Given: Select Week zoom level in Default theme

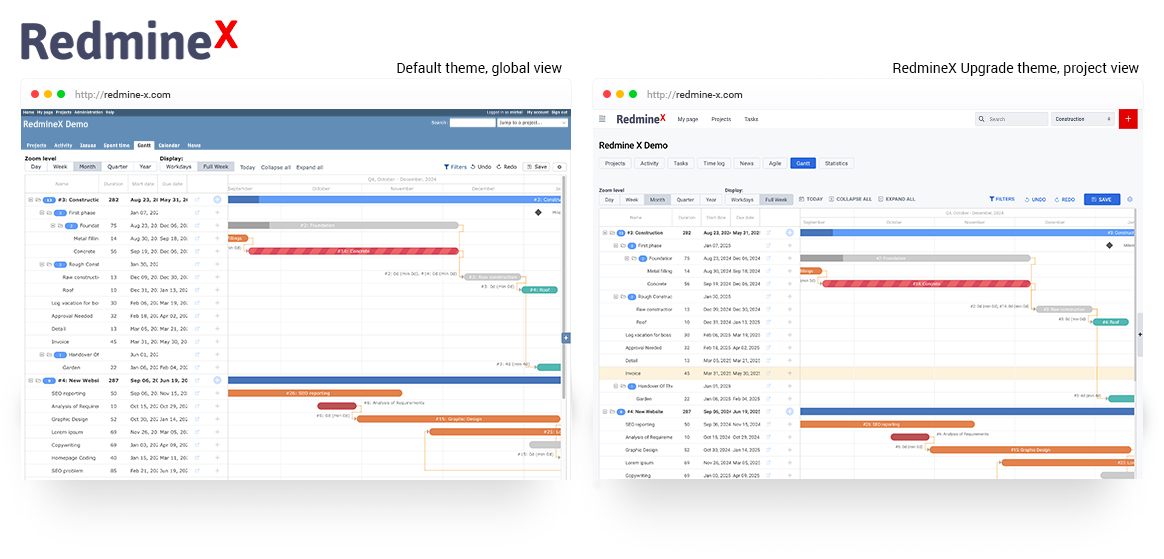Looking at the screenshot, I should (60, 167).
